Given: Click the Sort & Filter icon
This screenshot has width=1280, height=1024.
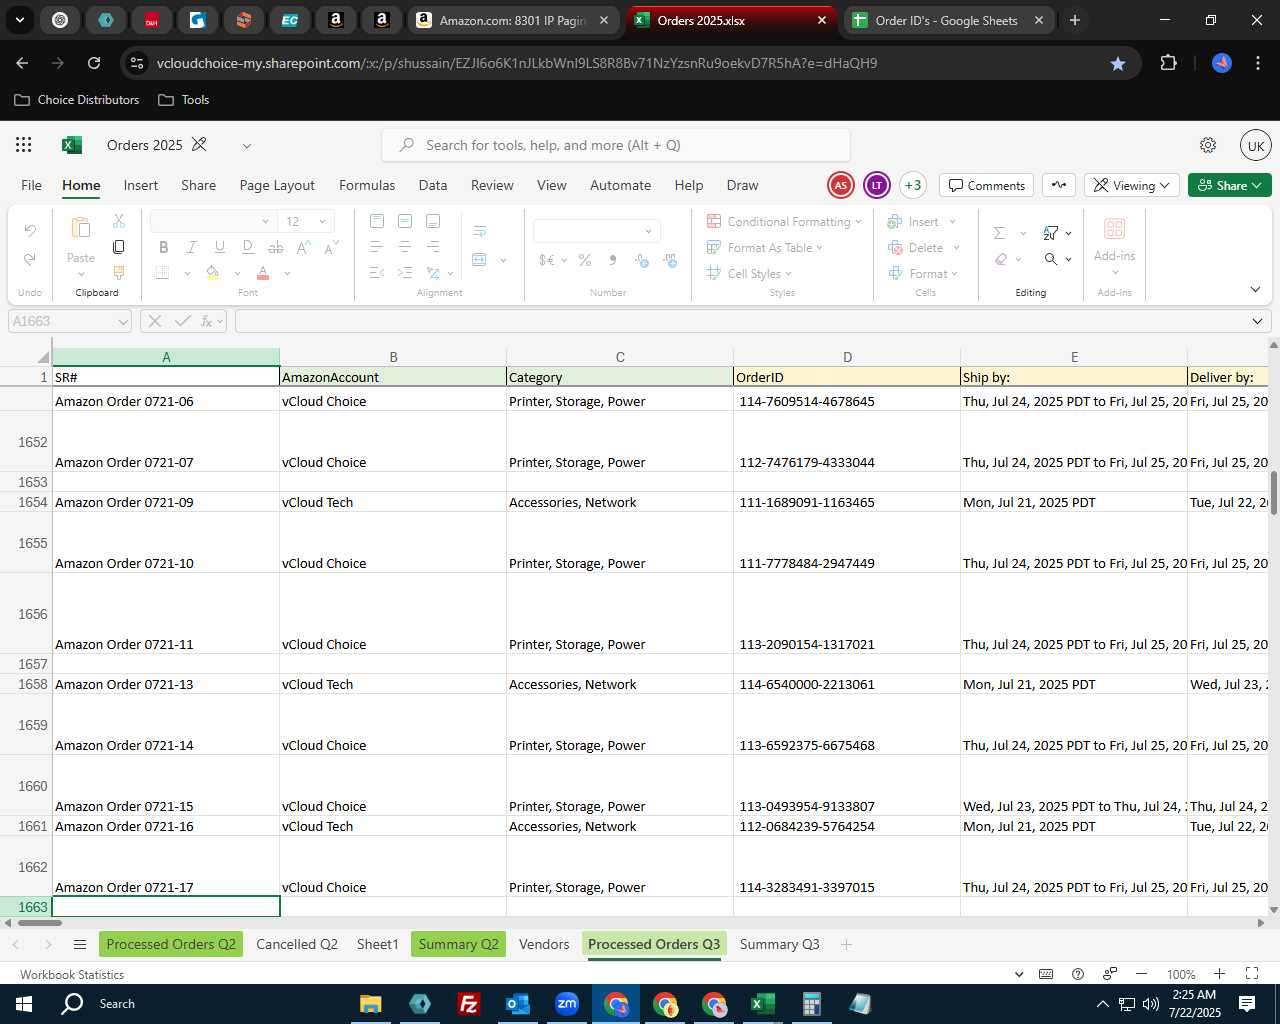Looking at the screenshot, I should (1051, 233).
